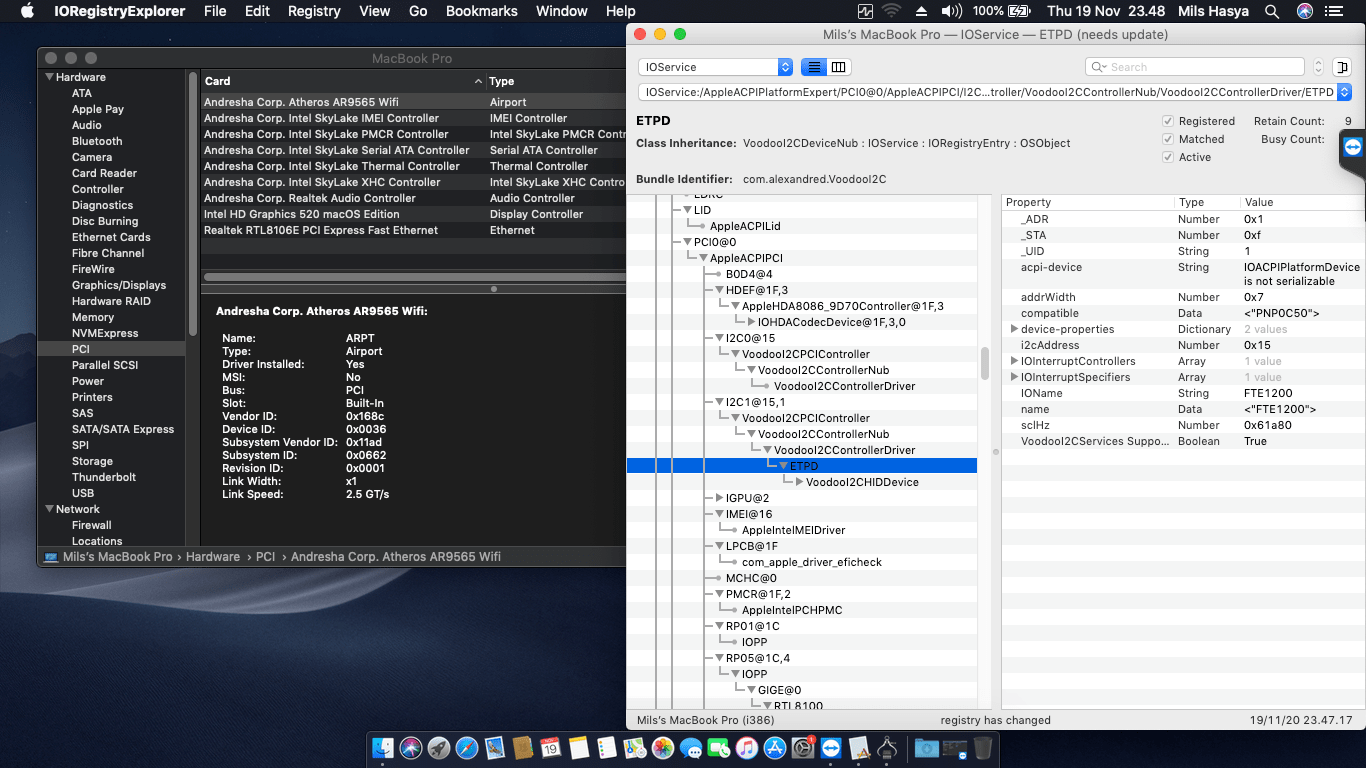Toggle the Active checkbox
This screenshot has width=1366, height=768.
pyautogui.click(x=1168, y=157)
